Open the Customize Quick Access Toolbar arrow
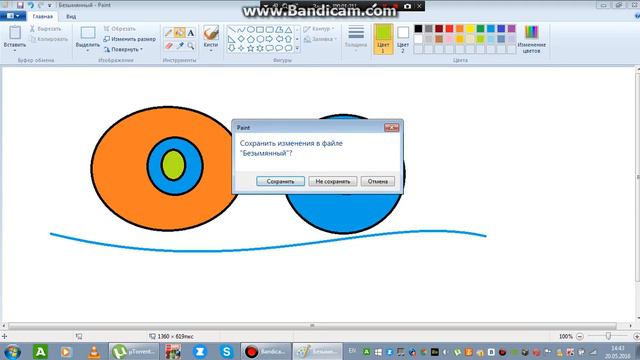Screen dimensions: 640x360 (50, 5)
